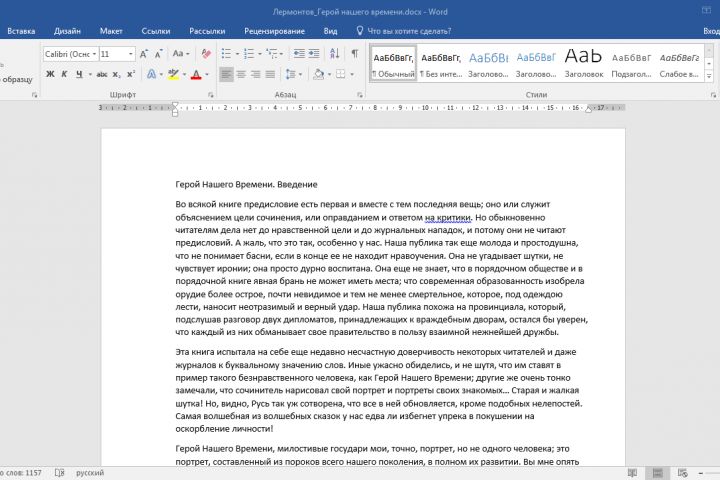Increase the font size with grow-font icon
Viewport: 720px width, 480px height.
pos(144,54)
